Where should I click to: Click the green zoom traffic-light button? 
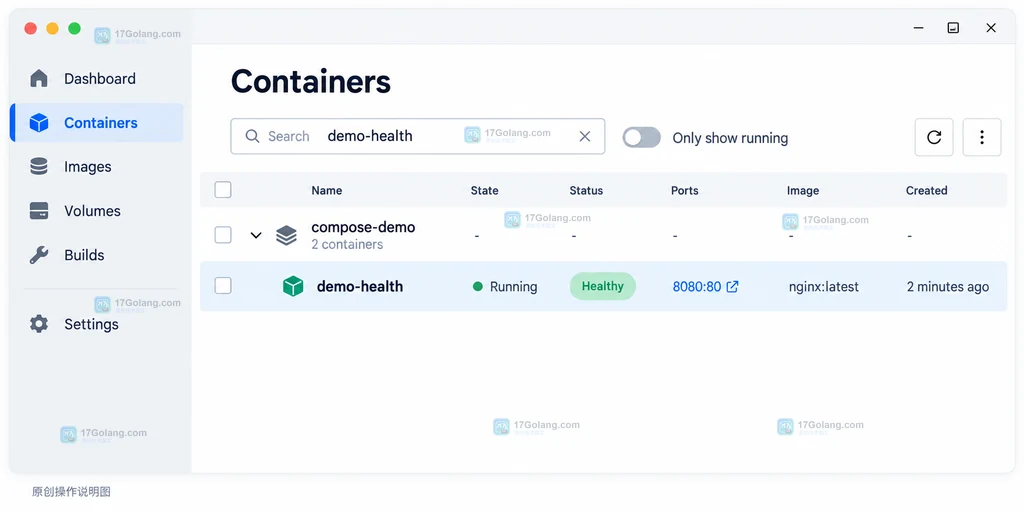74,28
